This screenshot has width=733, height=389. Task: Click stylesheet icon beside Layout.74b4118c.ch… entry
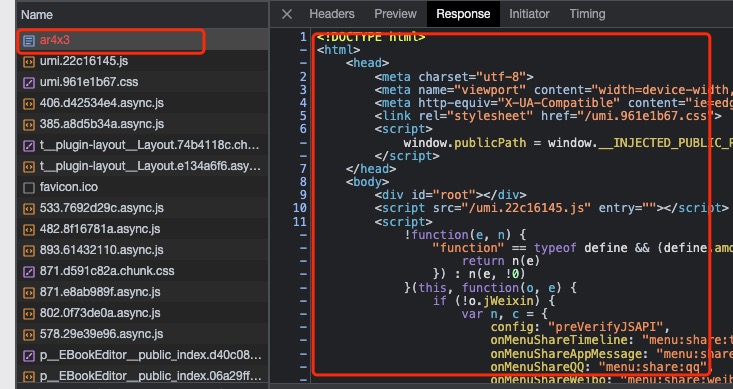[x=29, y=146]
